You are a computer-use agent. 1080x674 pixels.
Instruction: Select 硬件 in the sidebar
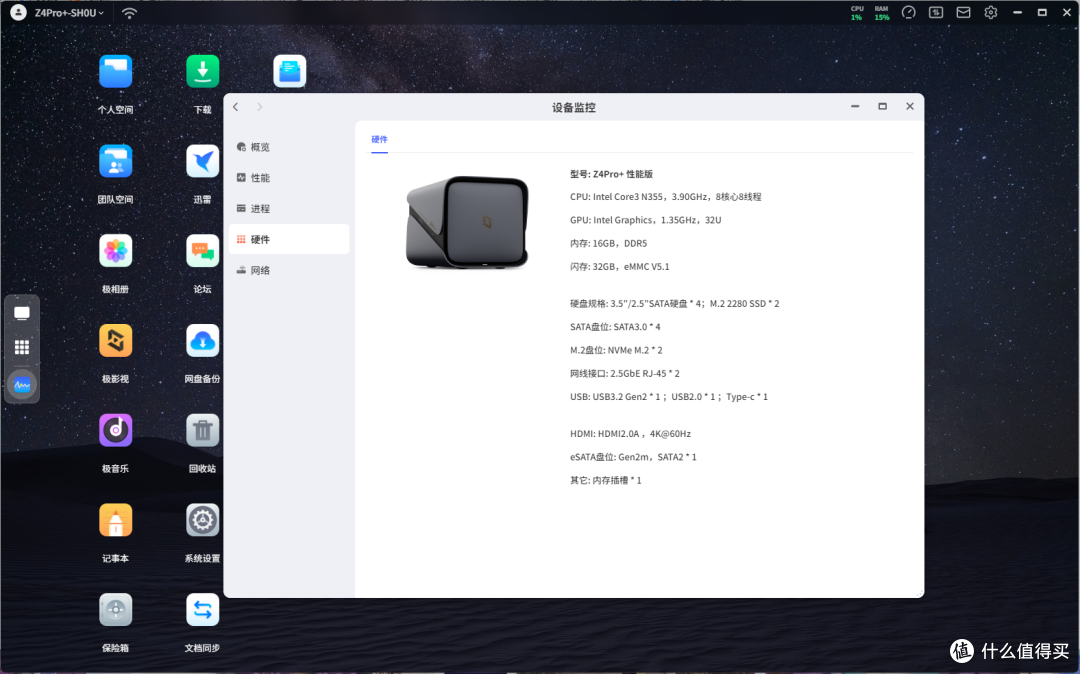[289, 239]
